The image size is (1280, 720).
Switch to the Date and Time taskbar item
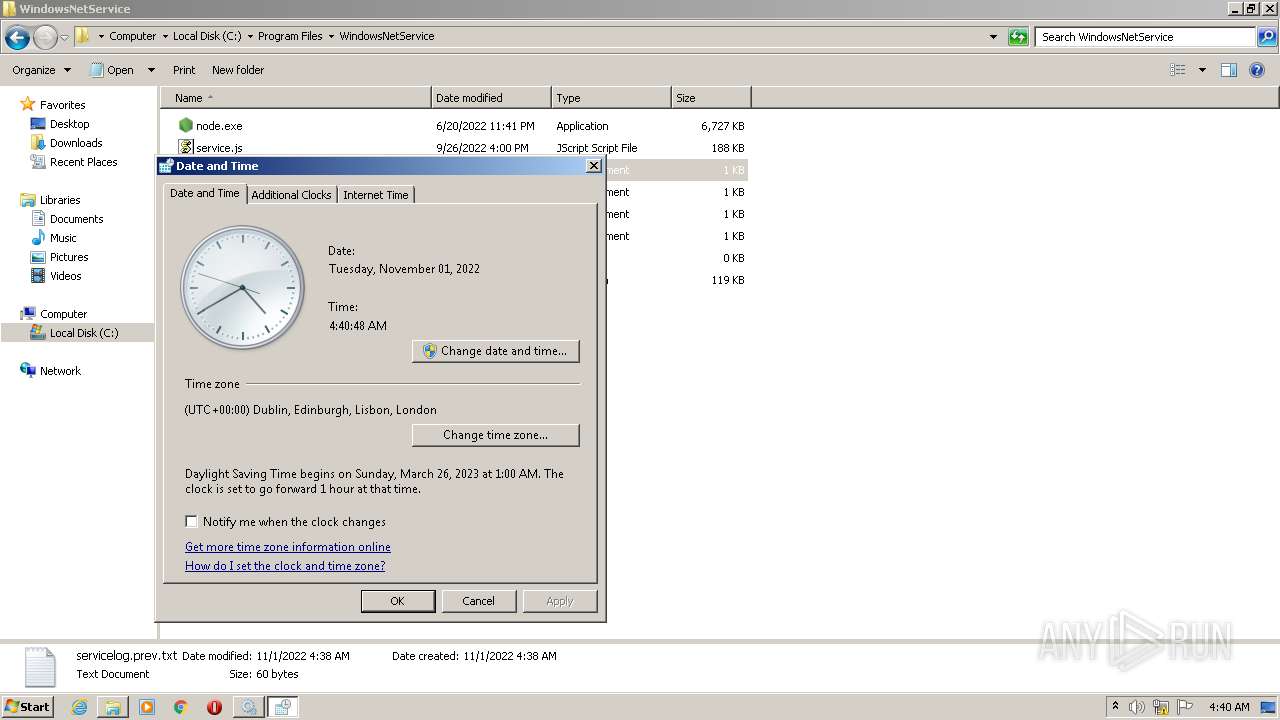(283, 707)
